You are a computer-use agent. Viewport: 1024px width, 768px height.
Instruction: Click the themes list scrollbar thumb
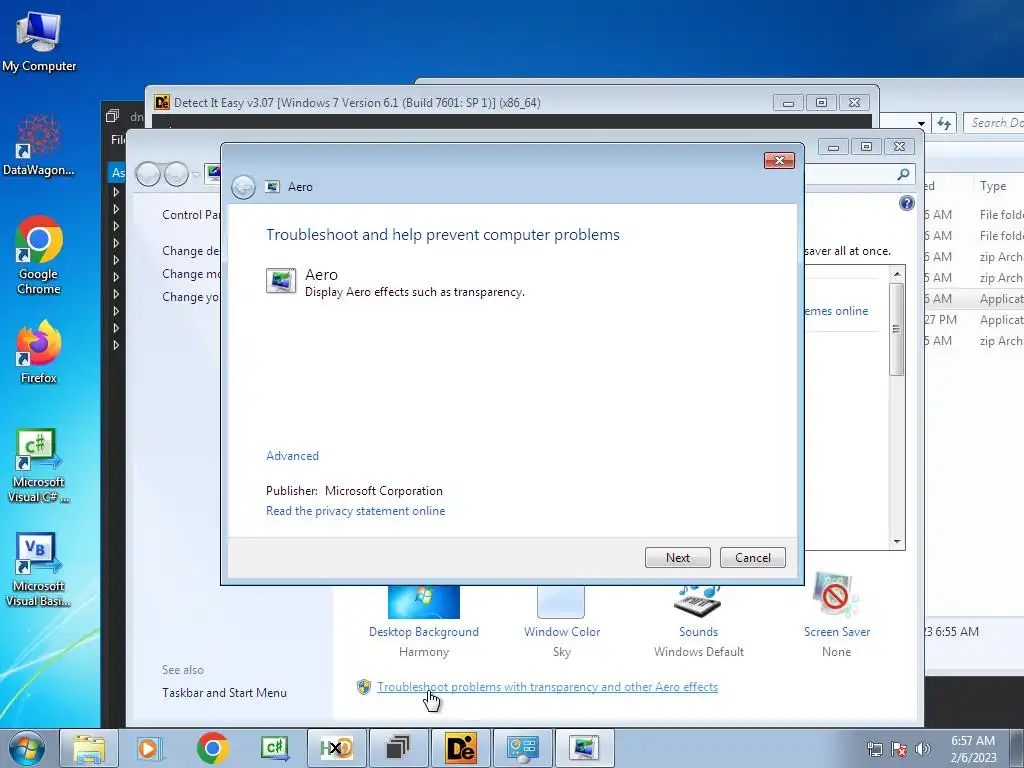tap(897, 328)
